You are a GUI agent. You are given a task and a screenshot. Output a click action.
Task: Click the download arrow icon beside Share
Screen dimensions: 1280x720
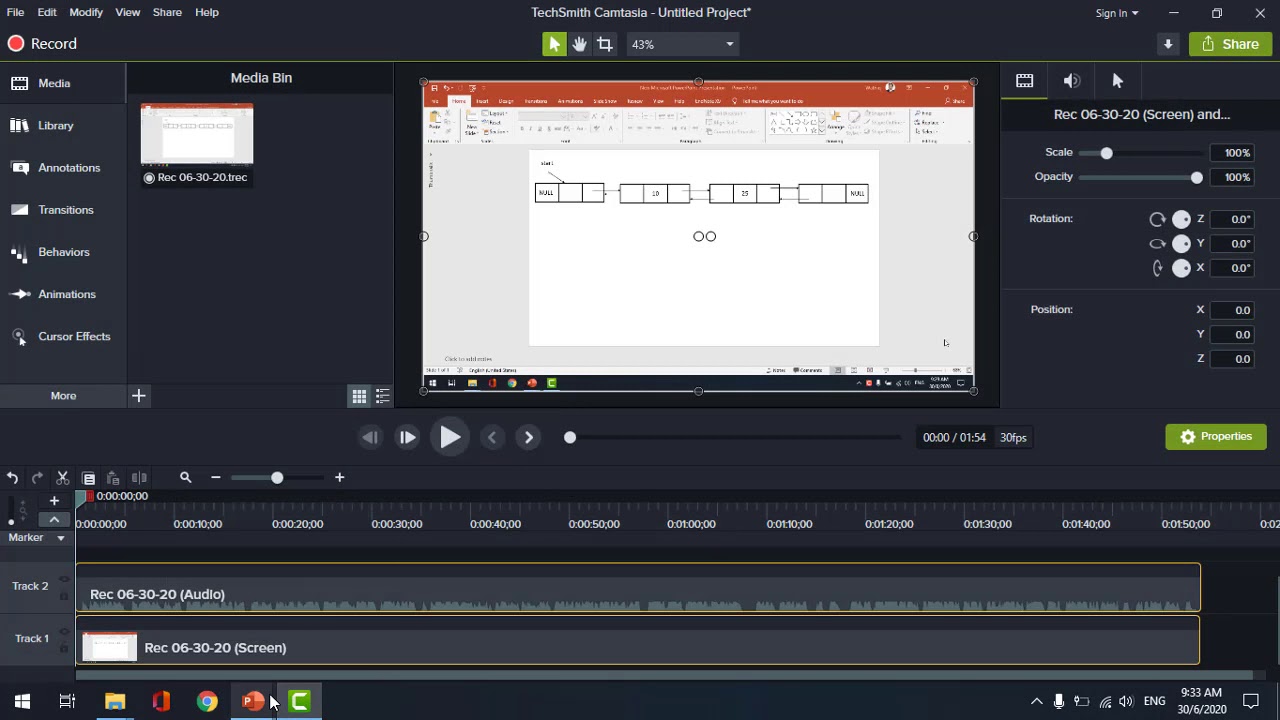(1168, 44)
